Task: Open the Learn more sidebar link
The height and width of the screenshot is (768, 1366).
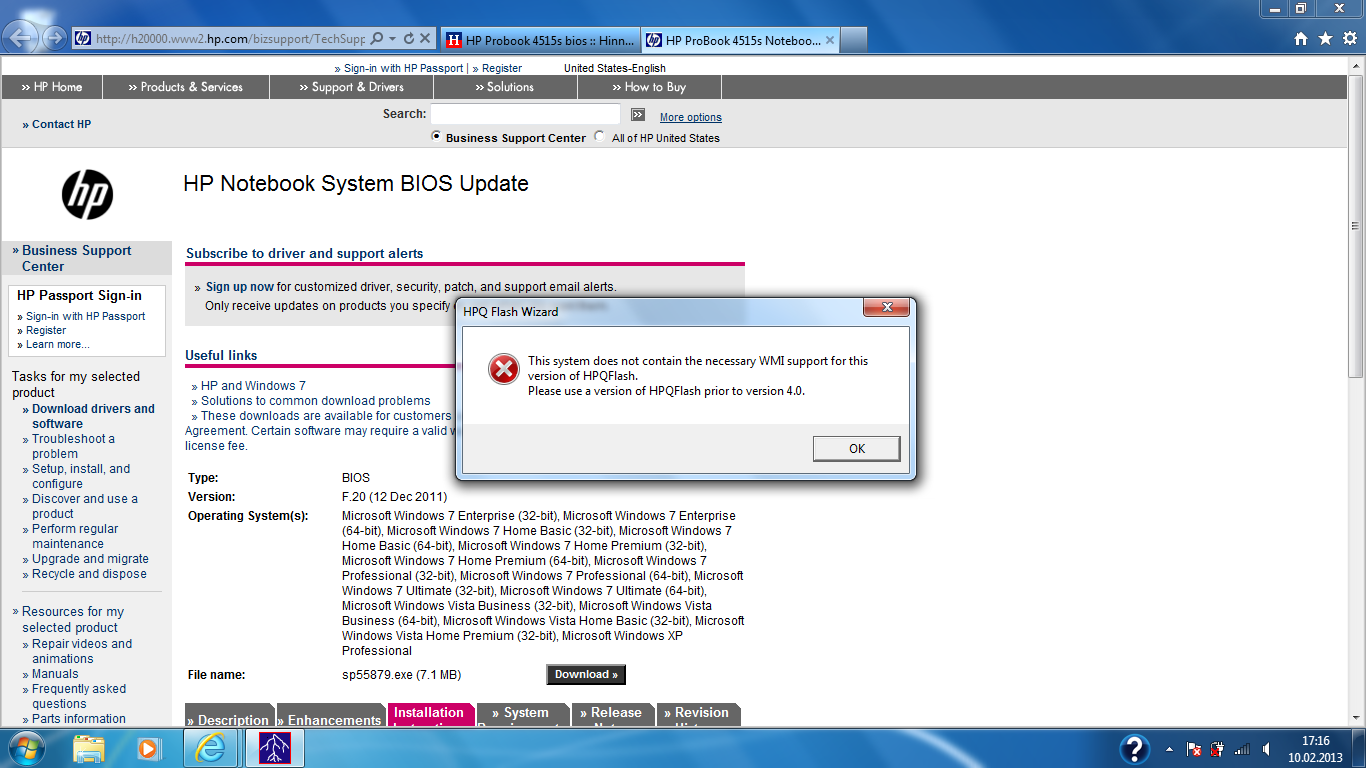Action: [x=58, y=344]
